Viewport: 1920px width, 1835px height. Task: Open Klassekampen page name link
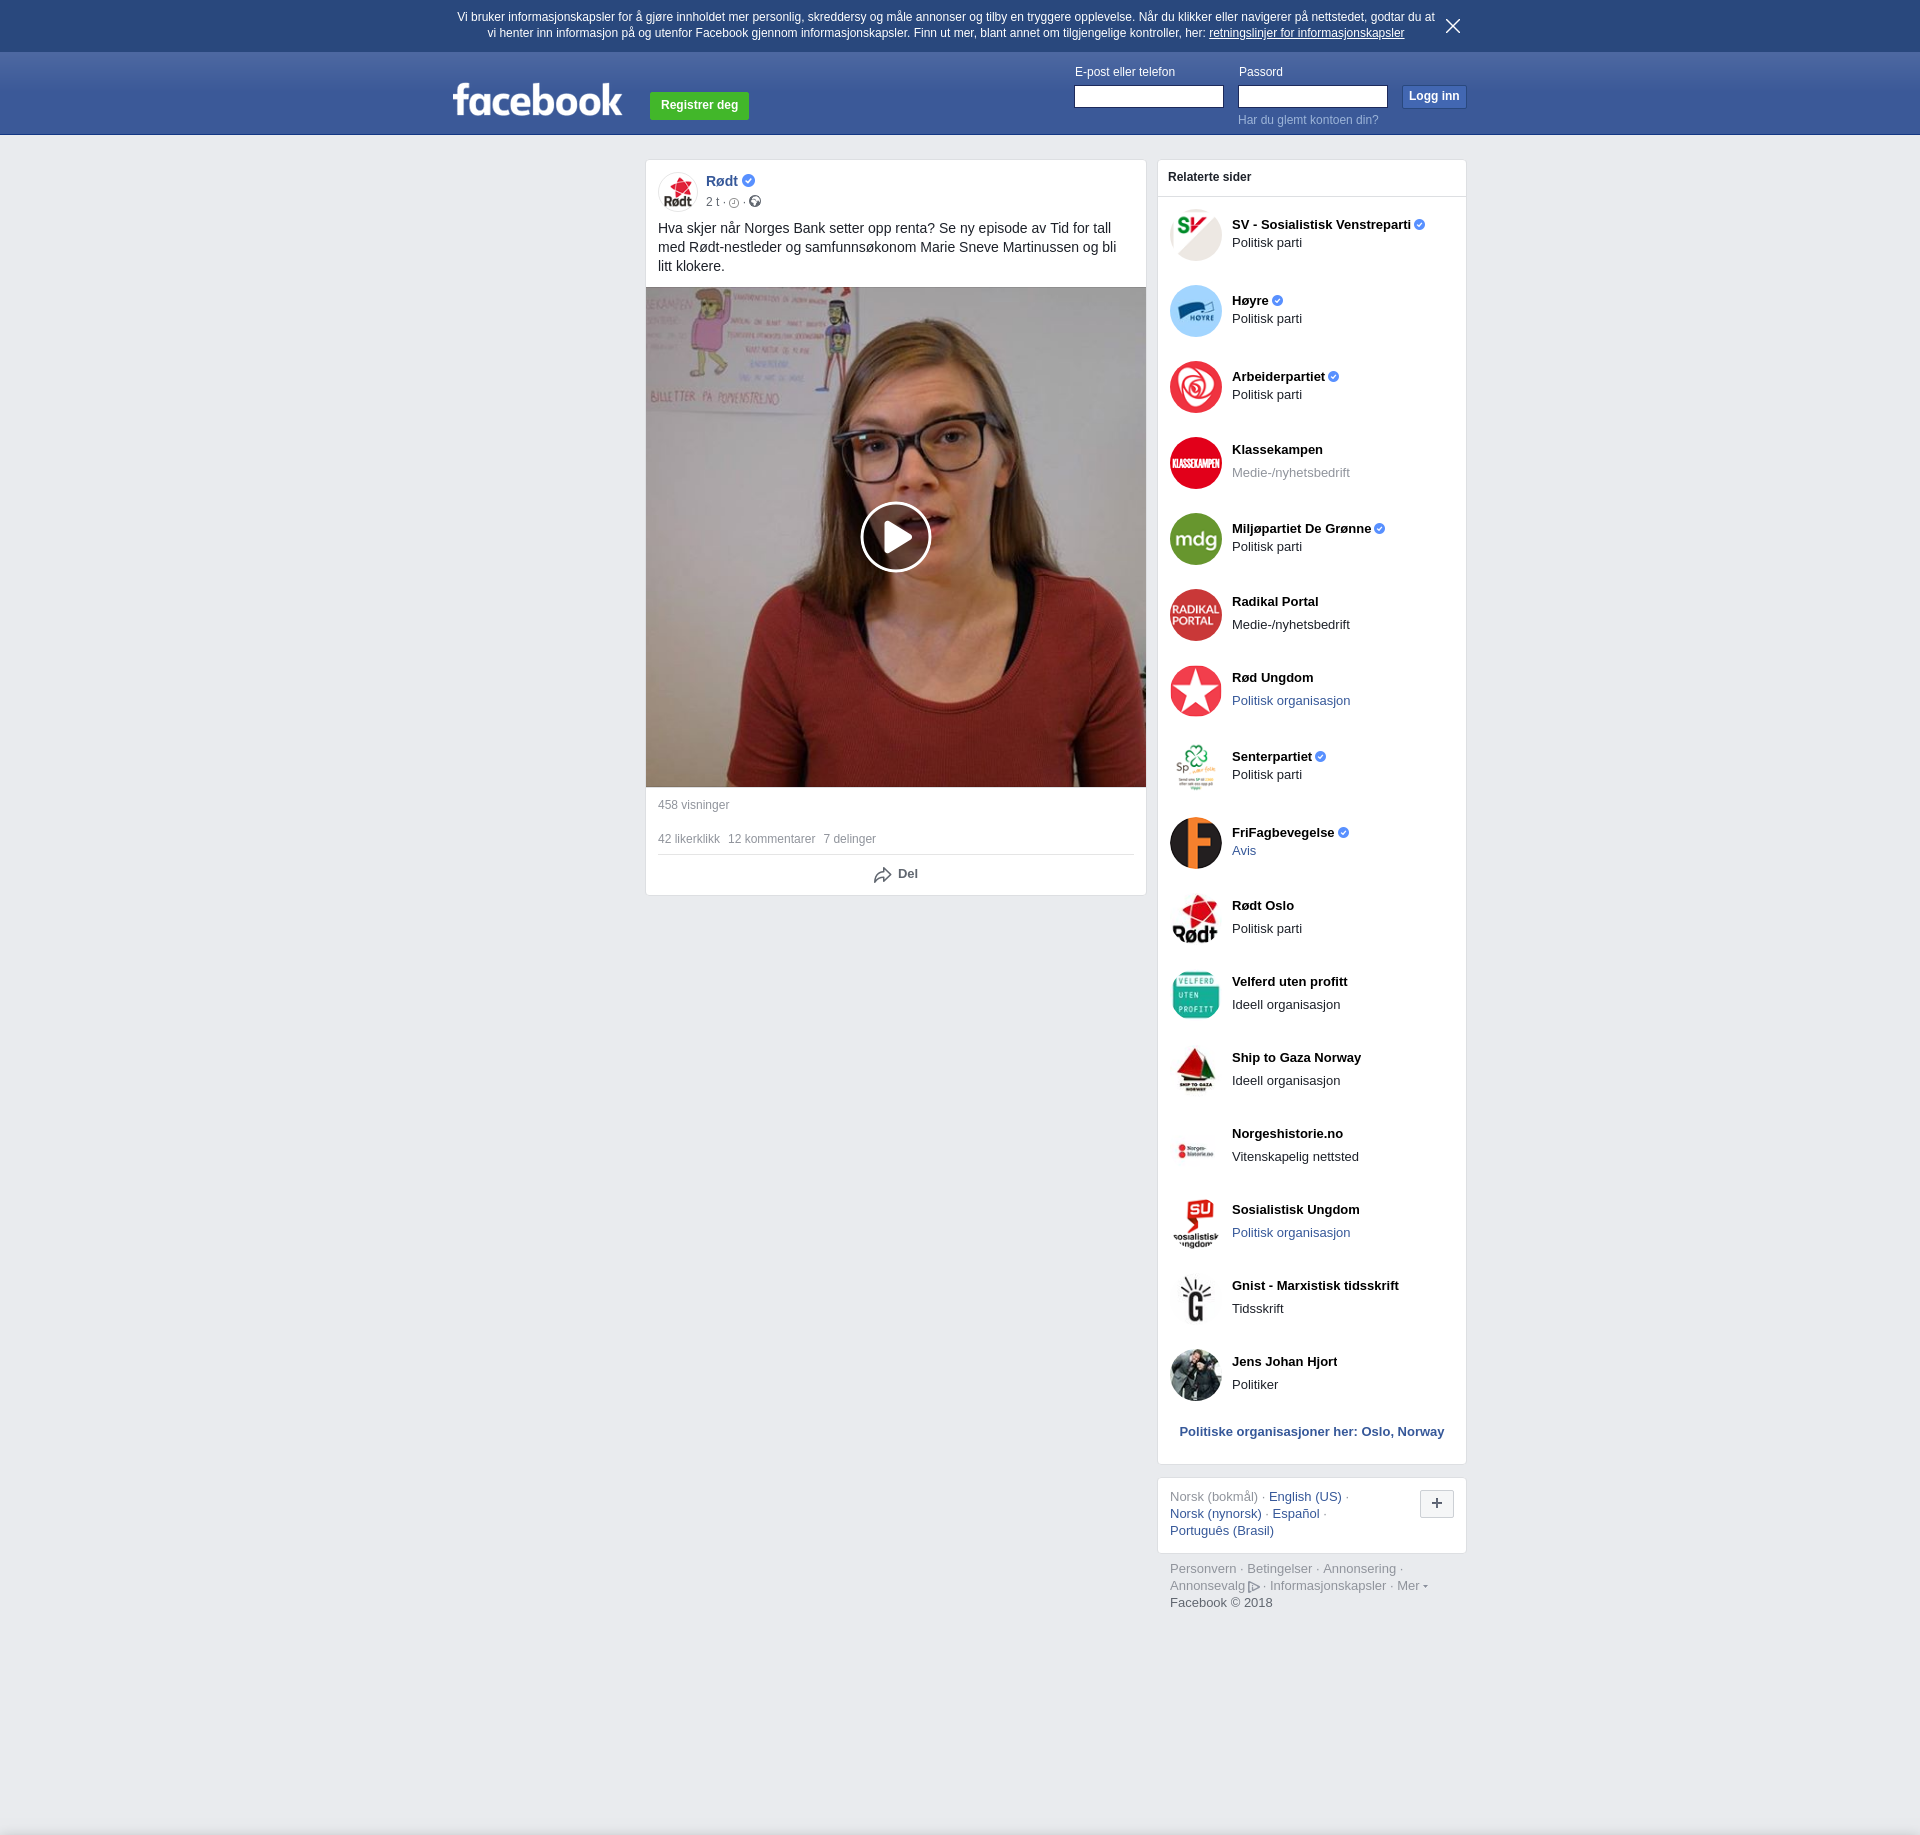pos(1277,450)
